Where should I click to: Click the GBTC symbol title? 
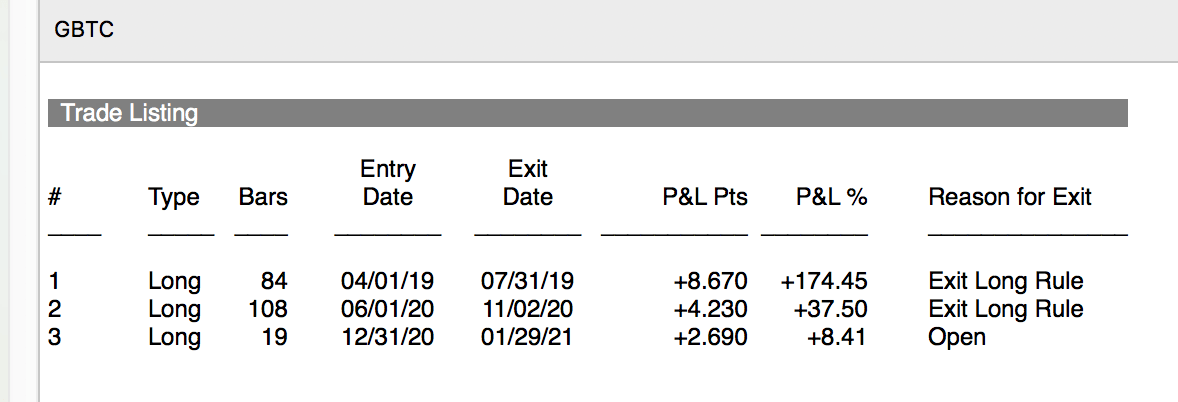click(84, 31)
